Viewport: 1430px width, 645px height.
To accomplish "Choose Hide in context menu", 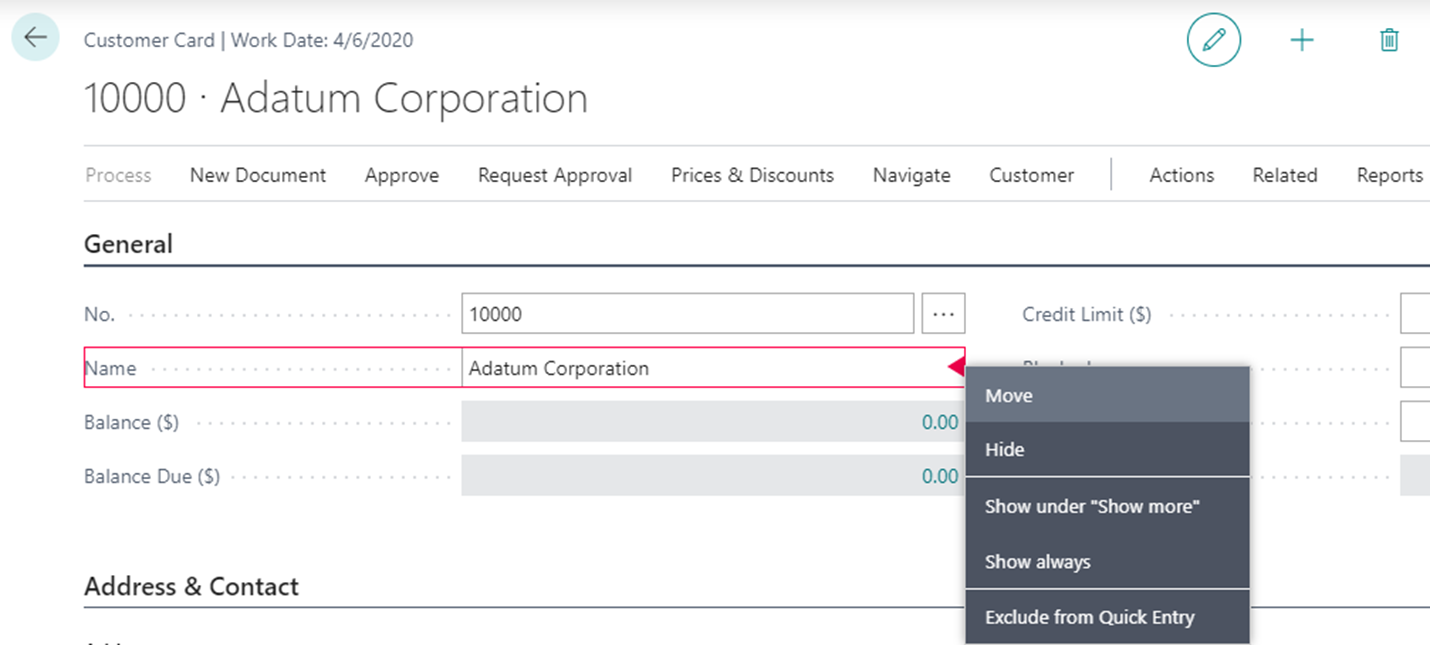I will 1108,449.
